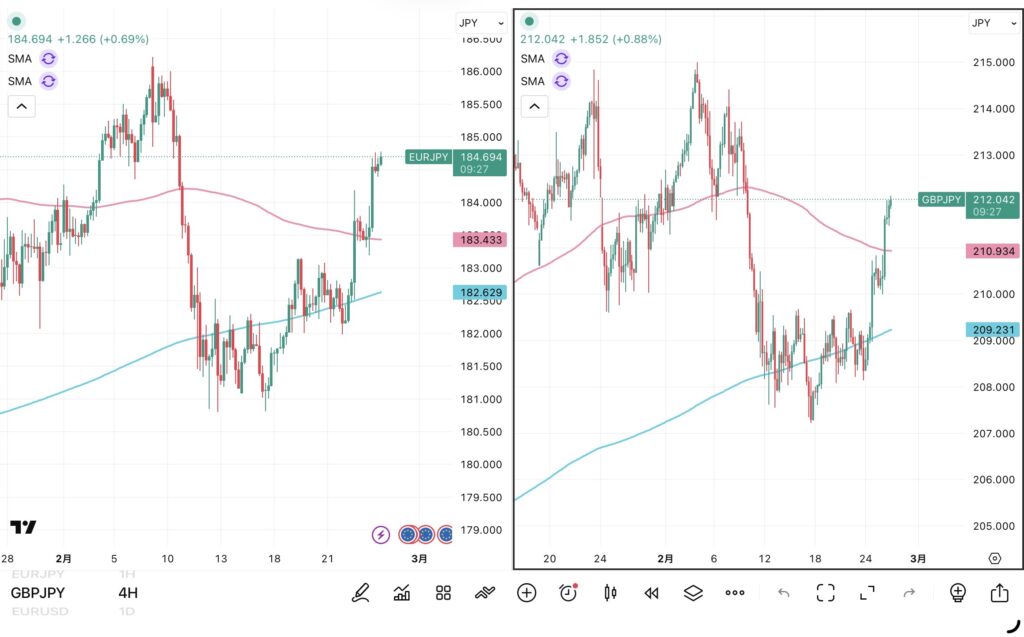Open alerts via the alarm clock icon
This screenshot has width=1024, height=637.
[x=568, y=593]
